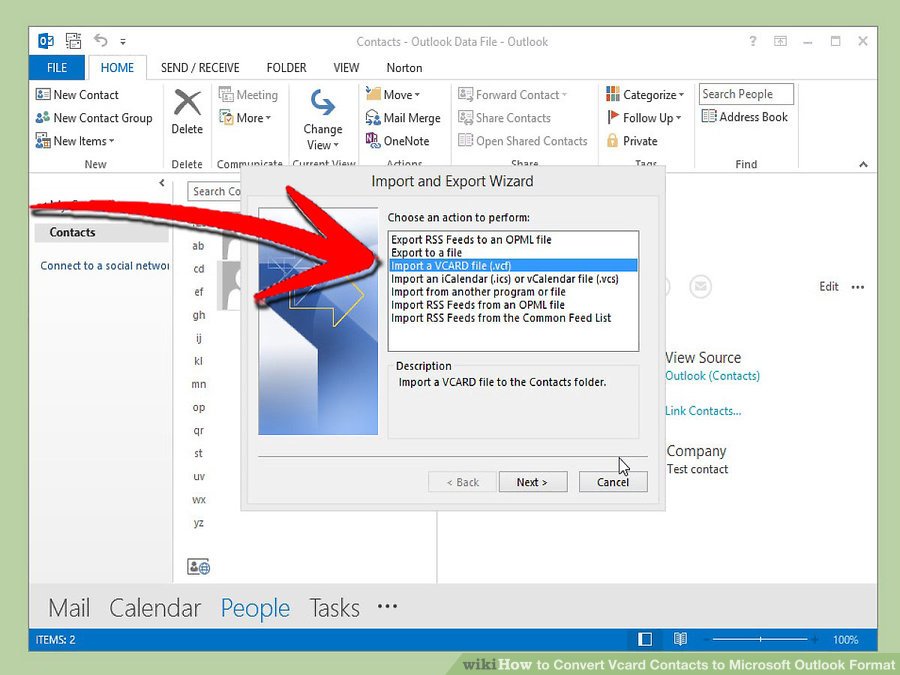Switch to the SEND / RECEIVE tab
Screen dimensions: 900x675
click(200, 68)
